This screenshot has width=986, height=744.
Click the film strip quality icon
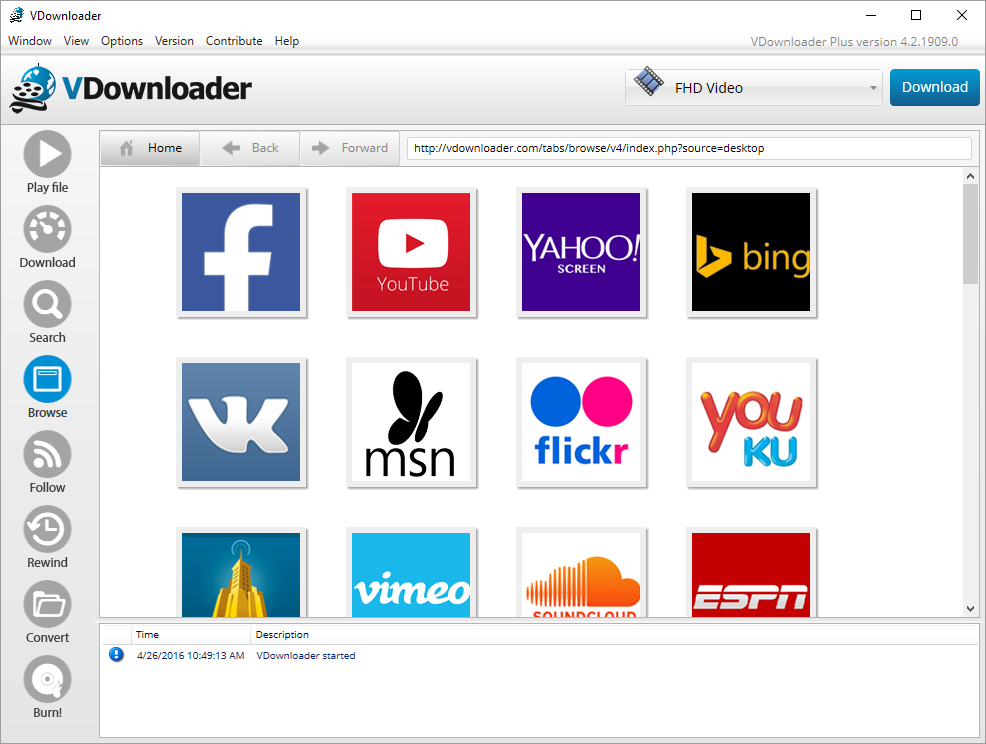[648, 82]
